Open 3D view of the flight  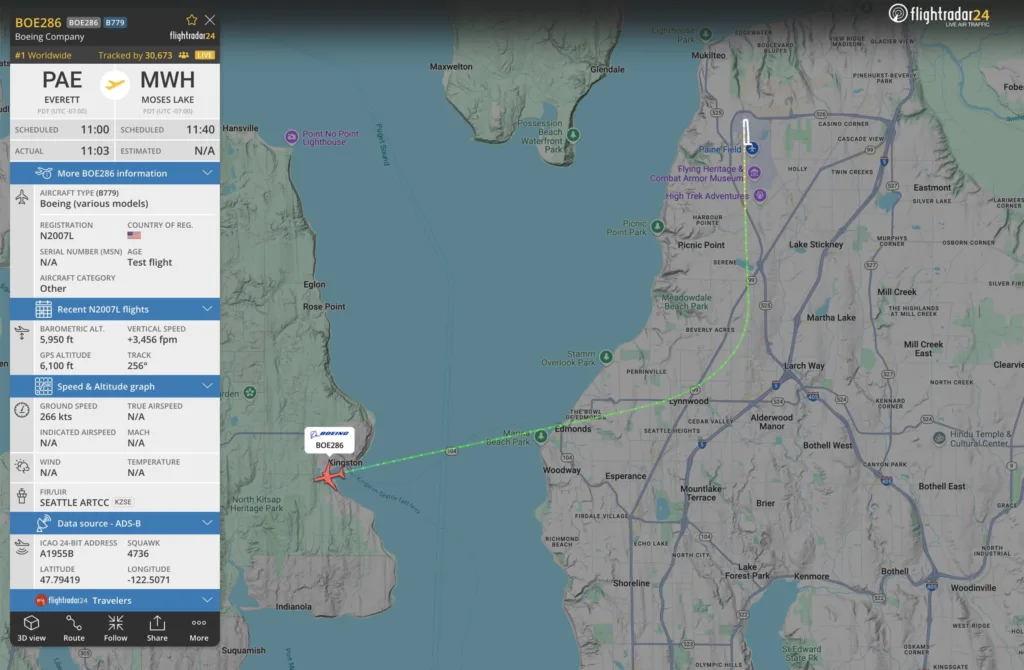[x=31, y=628]
